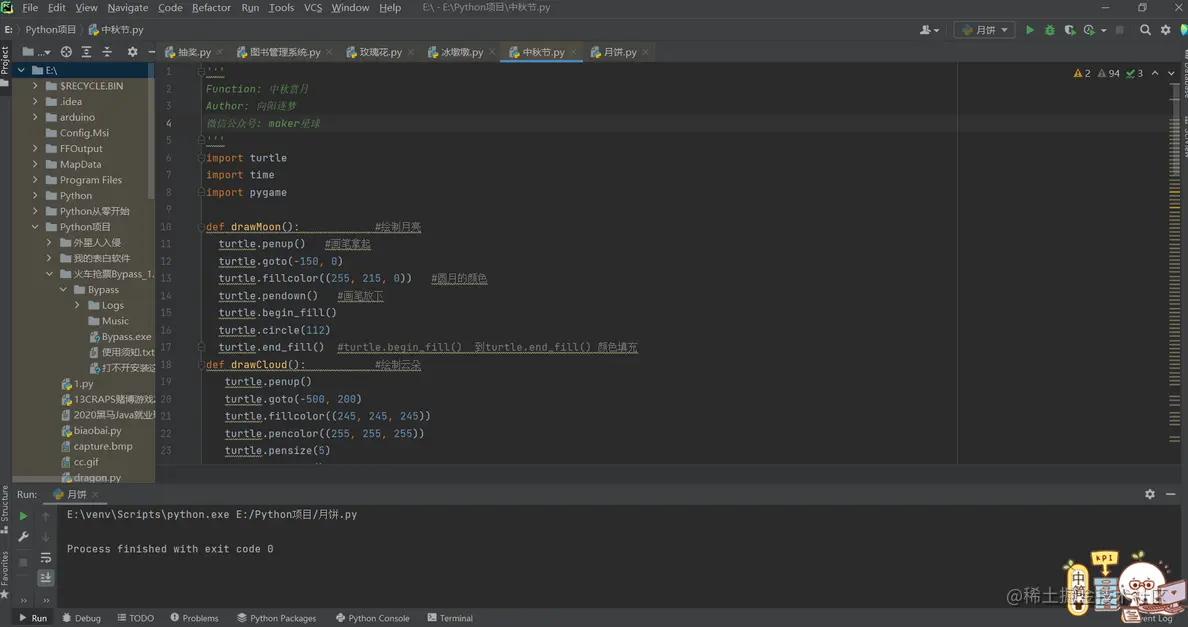Expand the arduino folder
The width and height of the screenshot is (1188, 627).
35,117
